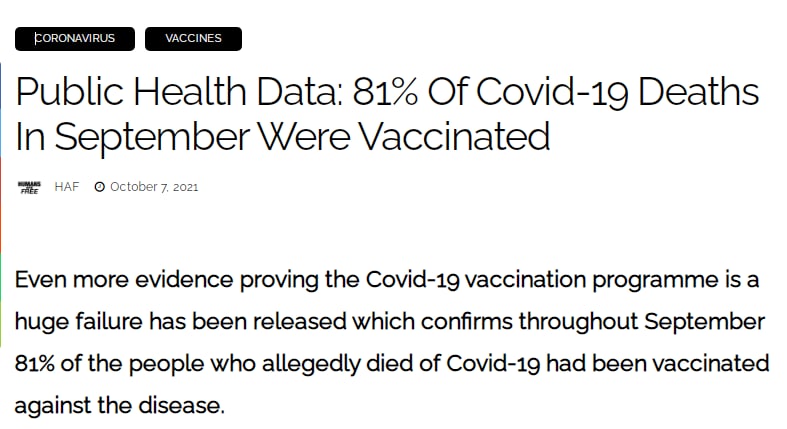Click "81% of the people" in paragraph

click(109, 364)
